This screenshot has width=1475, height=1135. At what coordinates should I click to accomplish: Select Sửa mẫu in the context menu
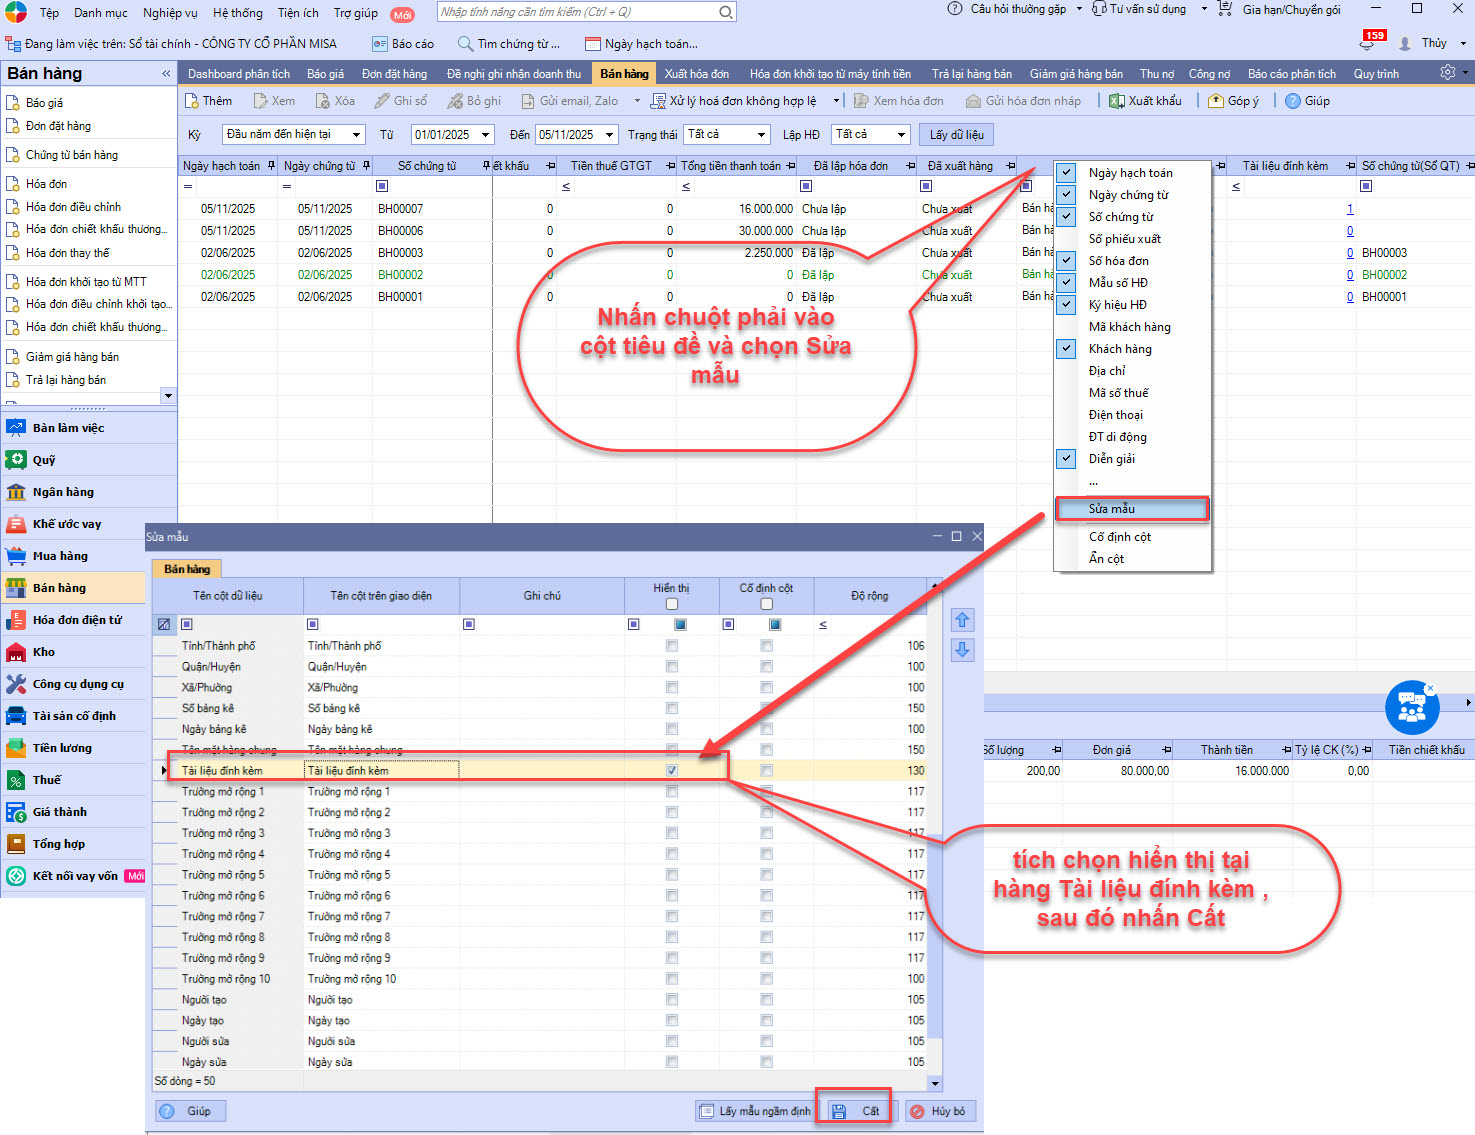coord(1112,509)
